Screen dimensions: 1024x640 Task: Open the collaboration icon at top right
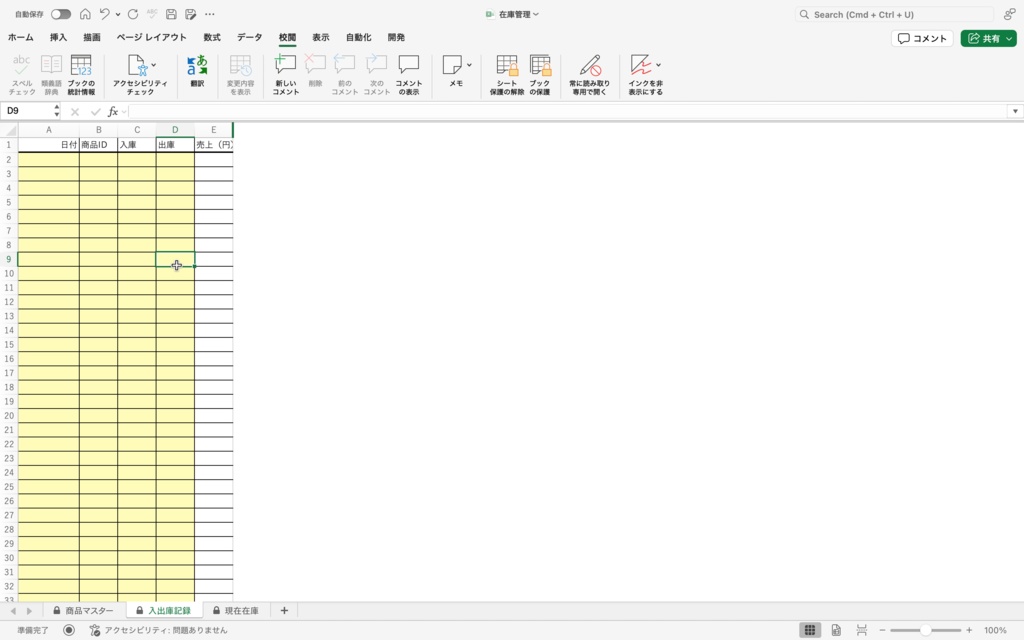pyautogui.click(x=1010, y=14)
